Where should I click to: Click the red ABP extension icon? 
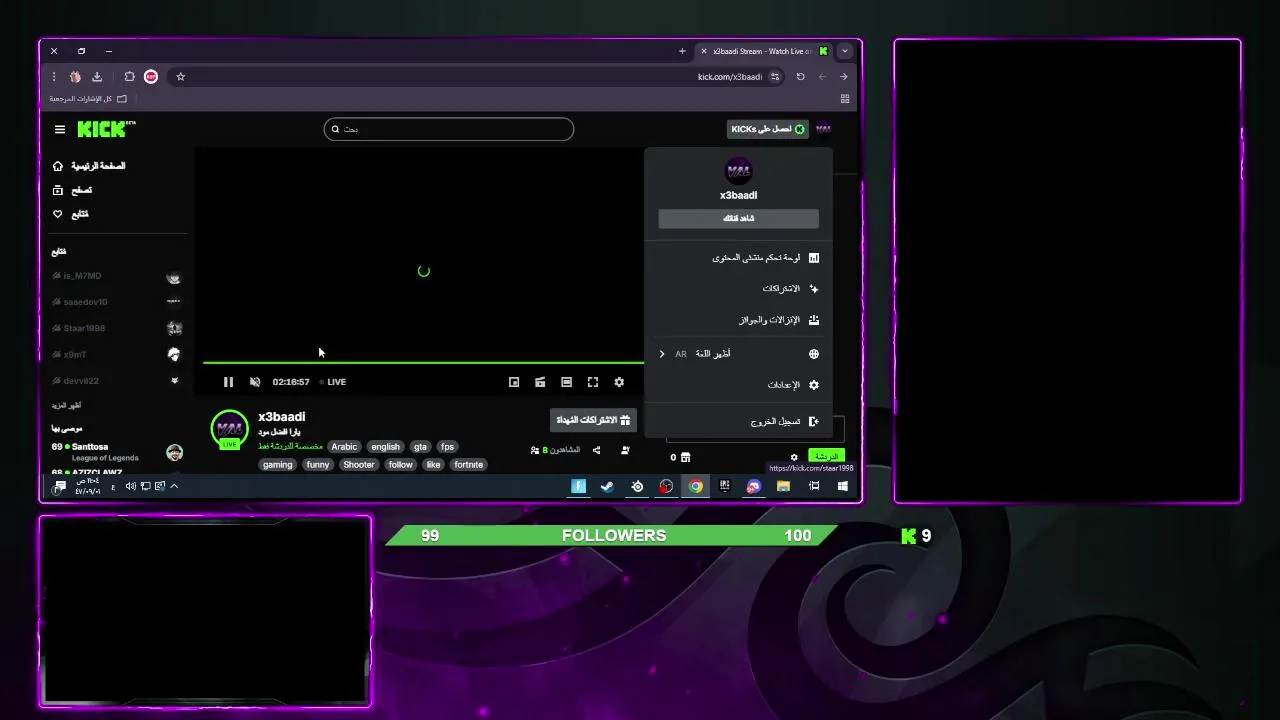(151, 76)
